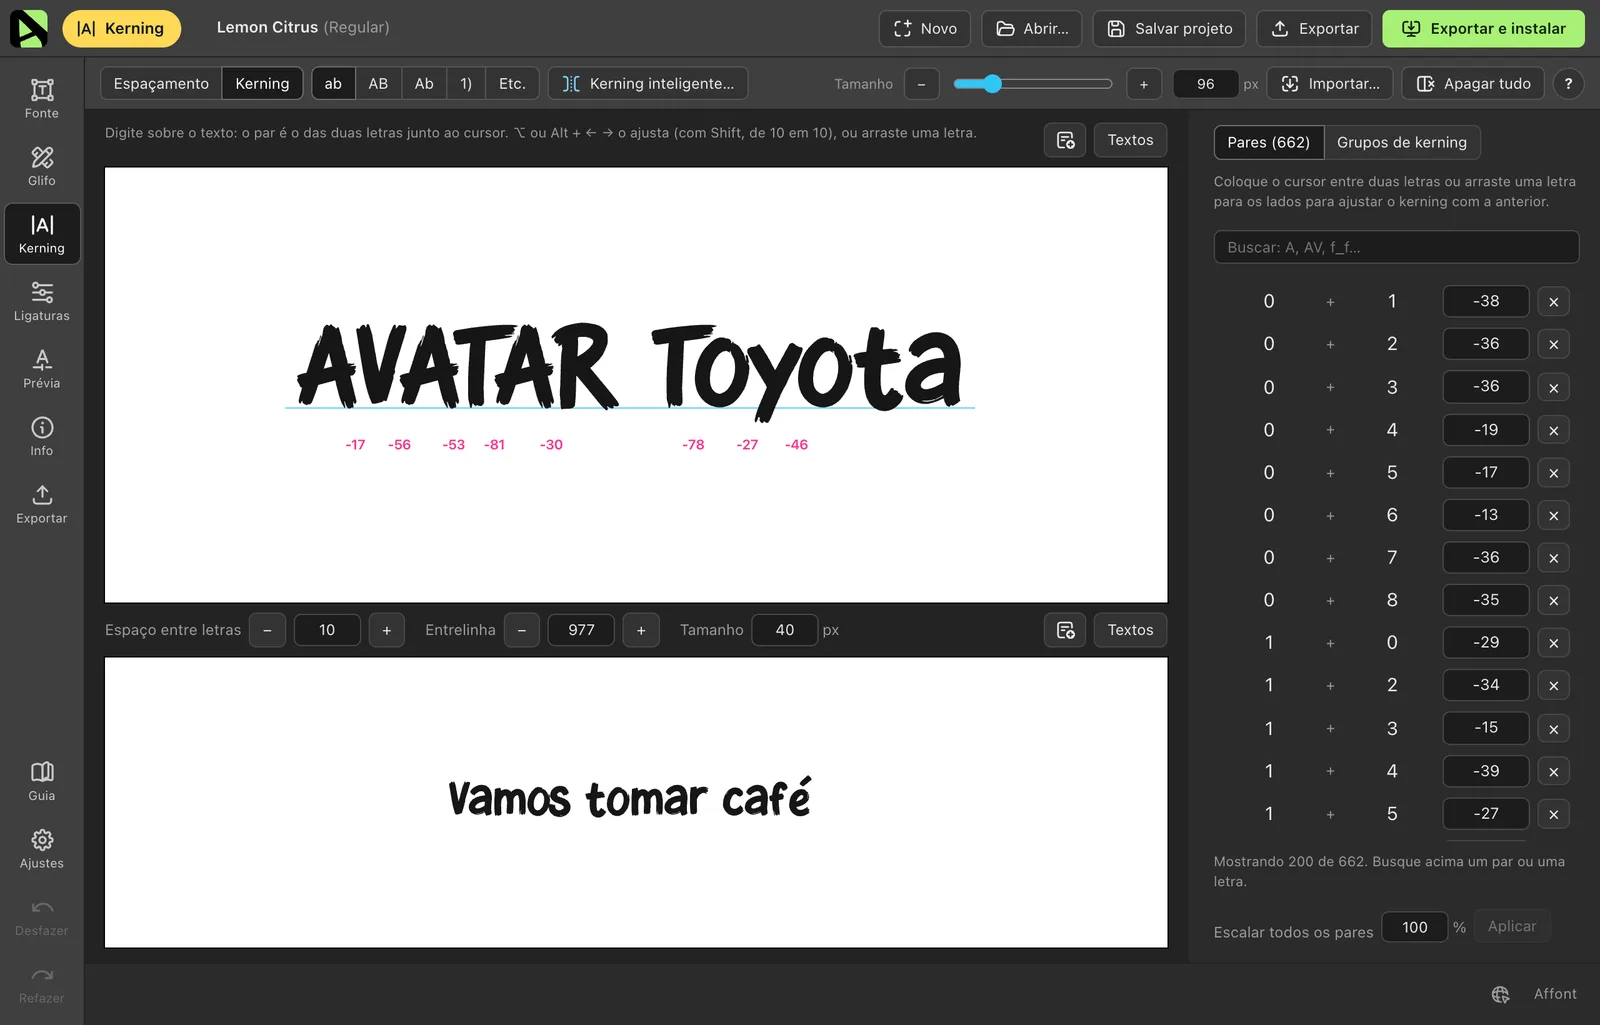This screenshot has height=1025, width=1600.
Task: Open the Prévia section in the sidebar
Action: tap(42, 369)
